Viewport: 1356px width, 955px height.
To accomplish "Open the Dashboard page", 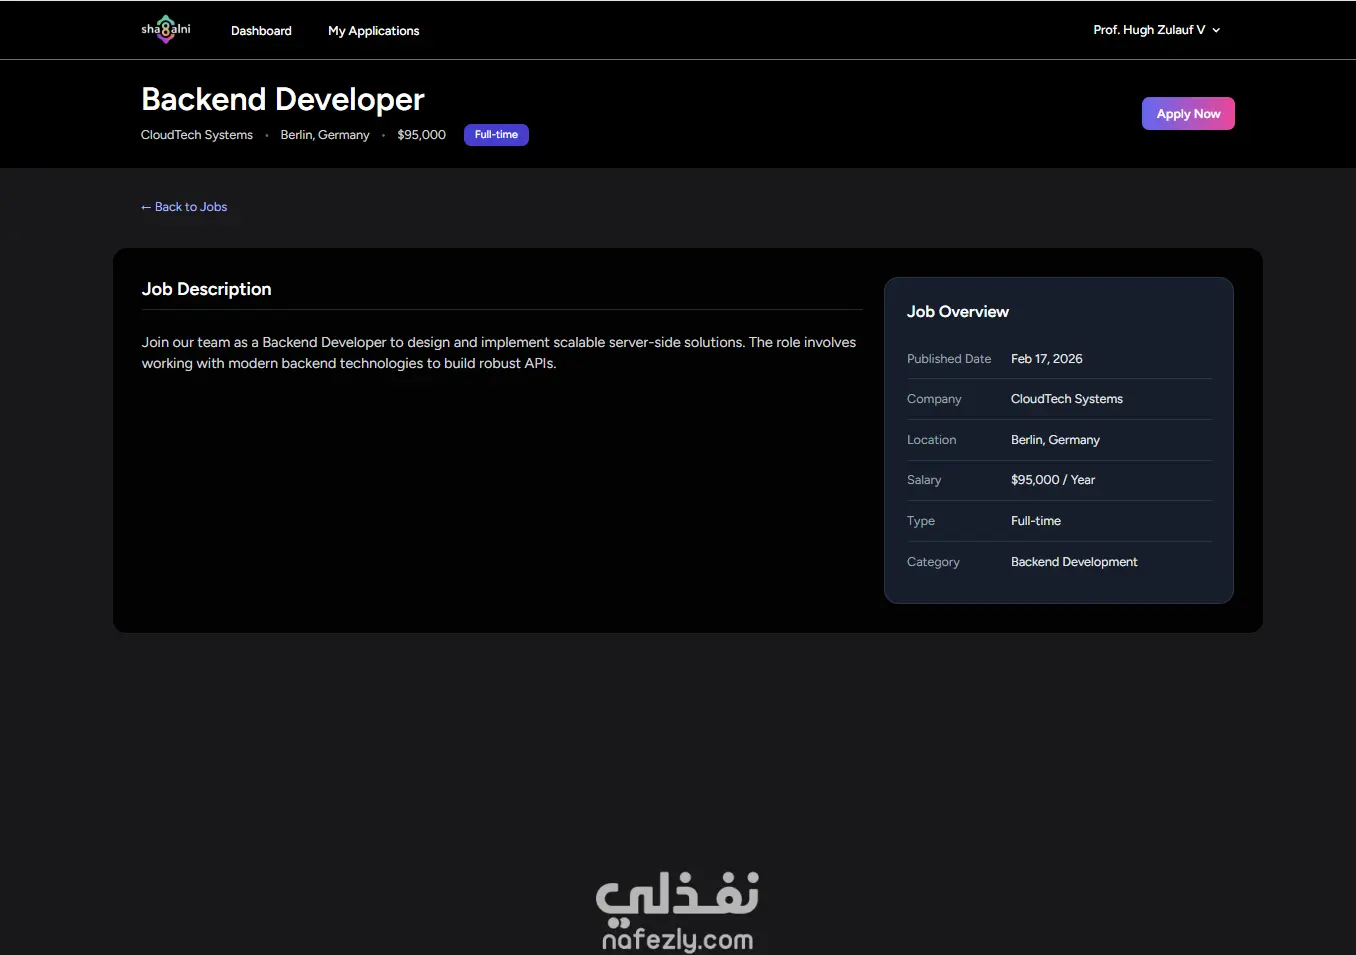I will click(x=261, y=31).
